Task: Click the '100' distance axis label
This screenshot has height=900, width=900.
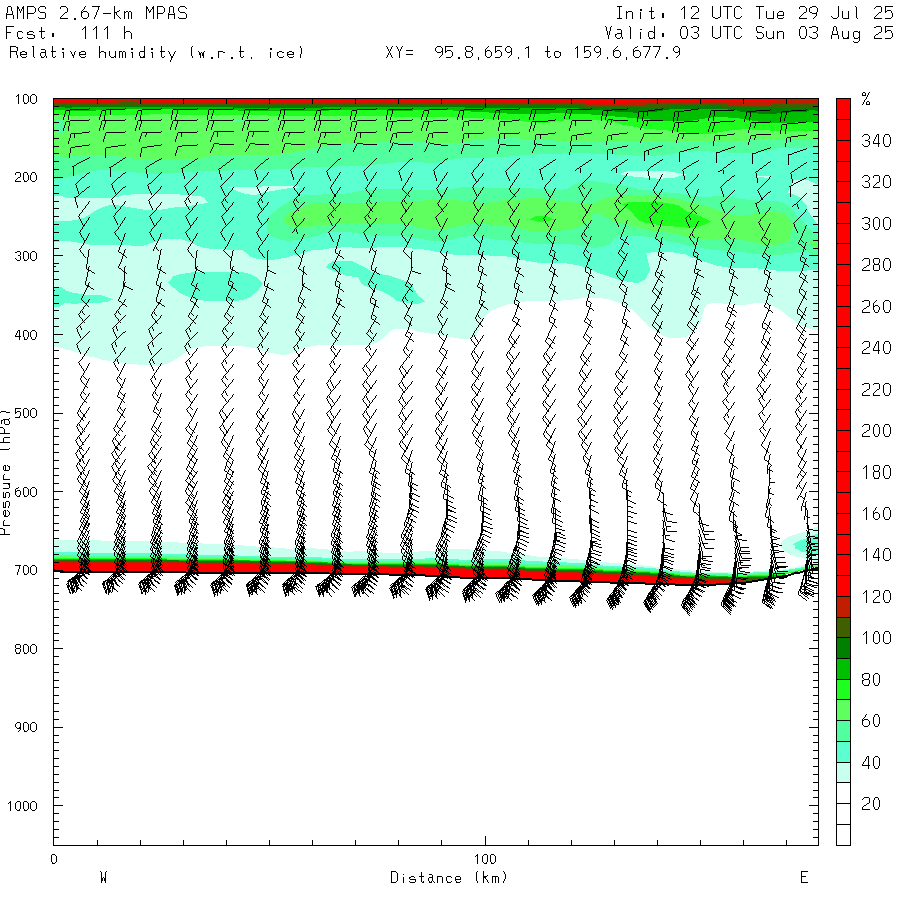Action: [x=485, y=859]
